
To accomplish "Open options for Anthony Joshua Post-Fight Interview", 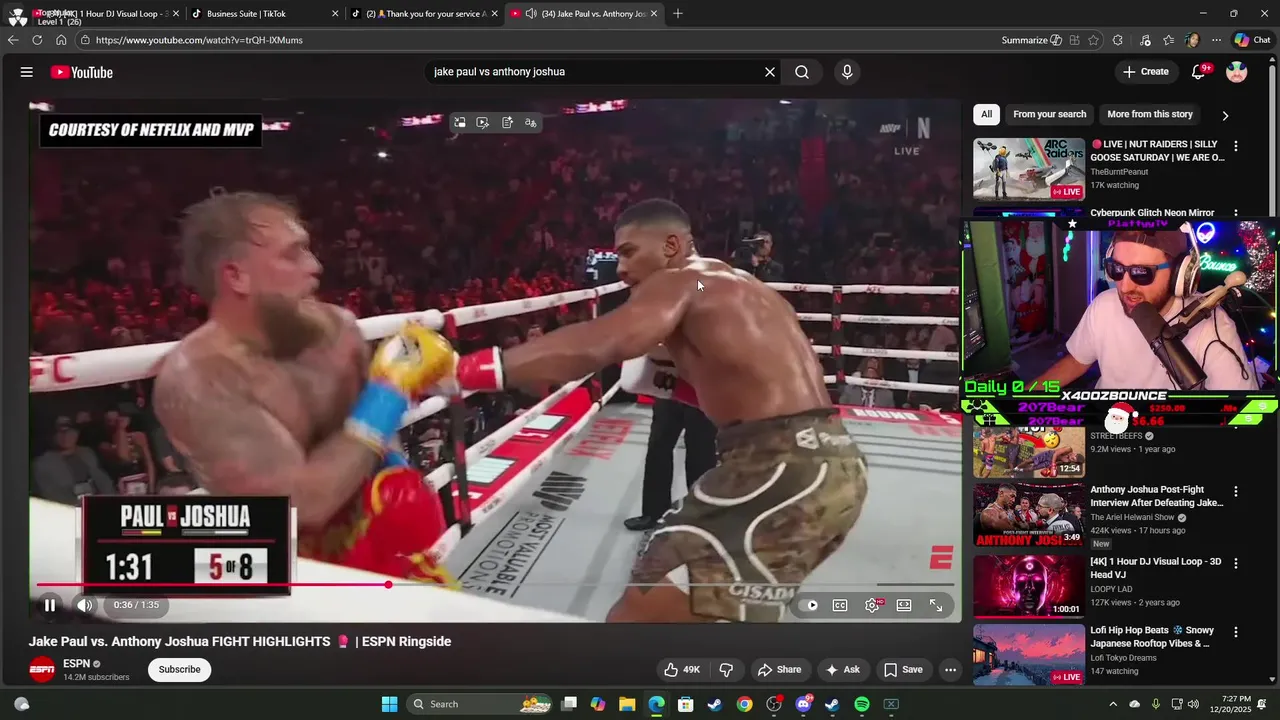I will click(x=1235, y=492).
